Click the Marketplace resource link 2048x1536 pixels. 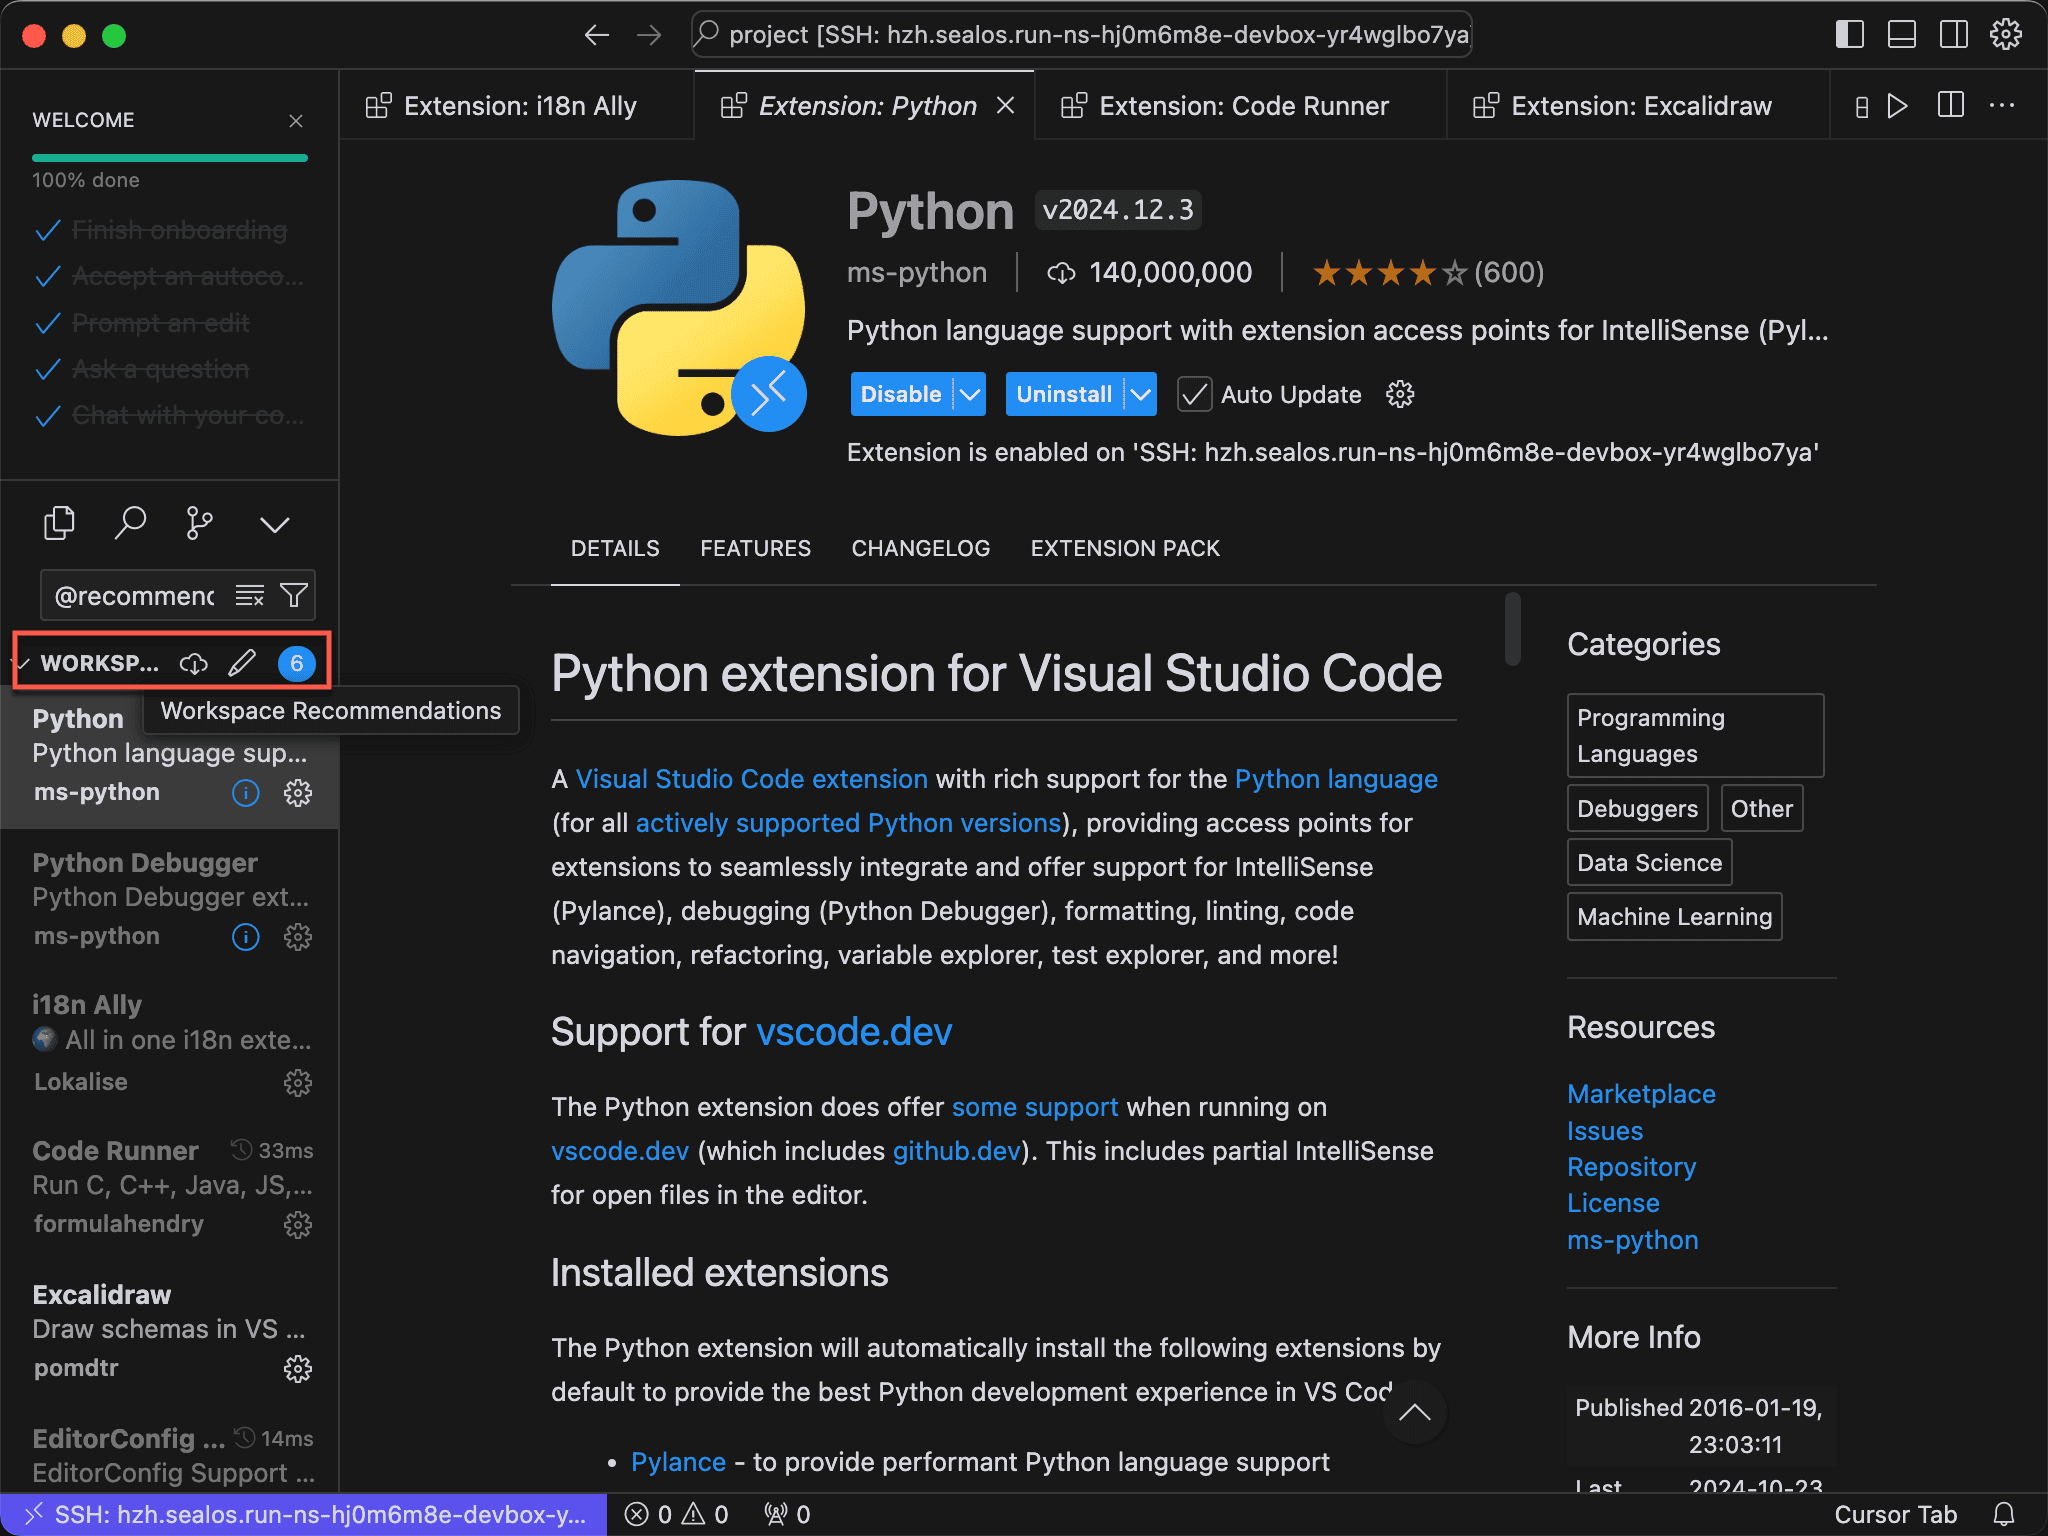pyautogui.click(x=1641, y=1094)
